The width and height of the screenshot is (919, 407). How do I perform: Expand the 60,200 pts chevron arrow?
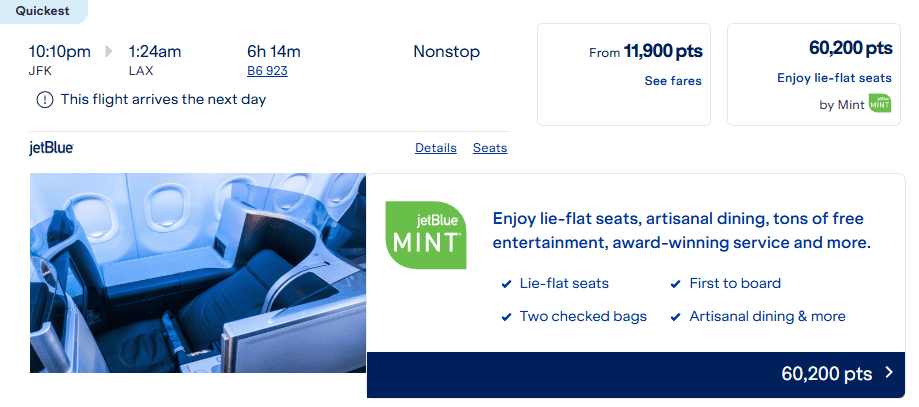889,374
